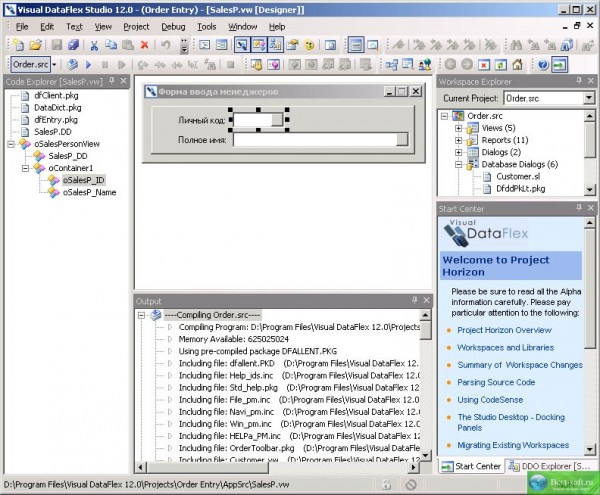
Task: Collapse the Database Dialogs (6) node
Action: (x=459, y=164)
